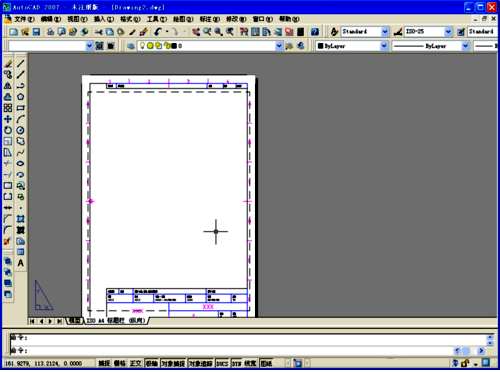Switch to the 模型 model tab
This screenshot has width=500, height=372.
pyautogui.click(x=75, y=321)
